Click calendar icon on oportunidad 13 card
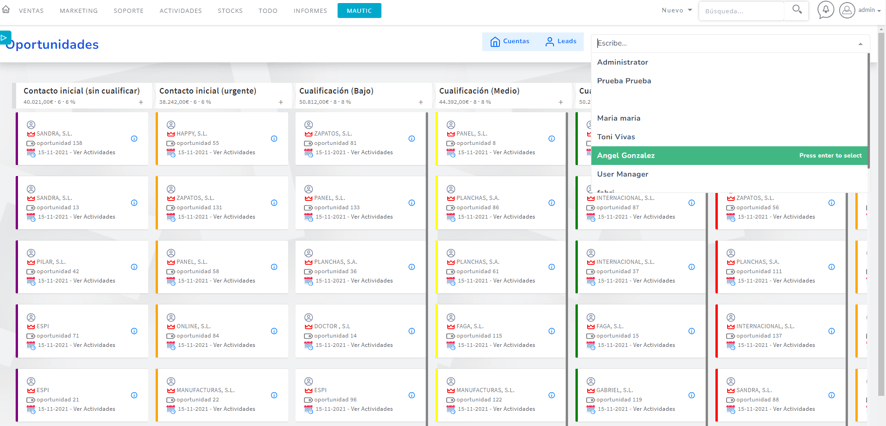 31,217
